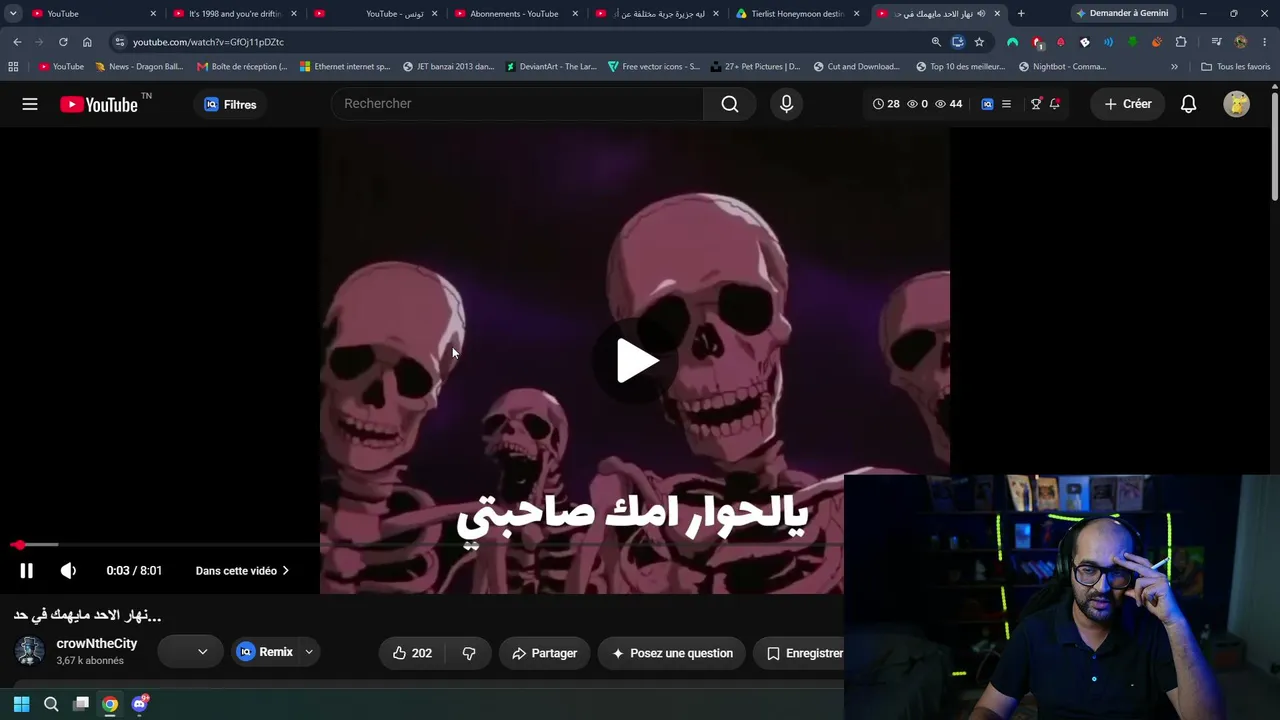Expand the Dans cette vidéo chapters
Screen dimensions: 1280x720
(x=242, y=571)
